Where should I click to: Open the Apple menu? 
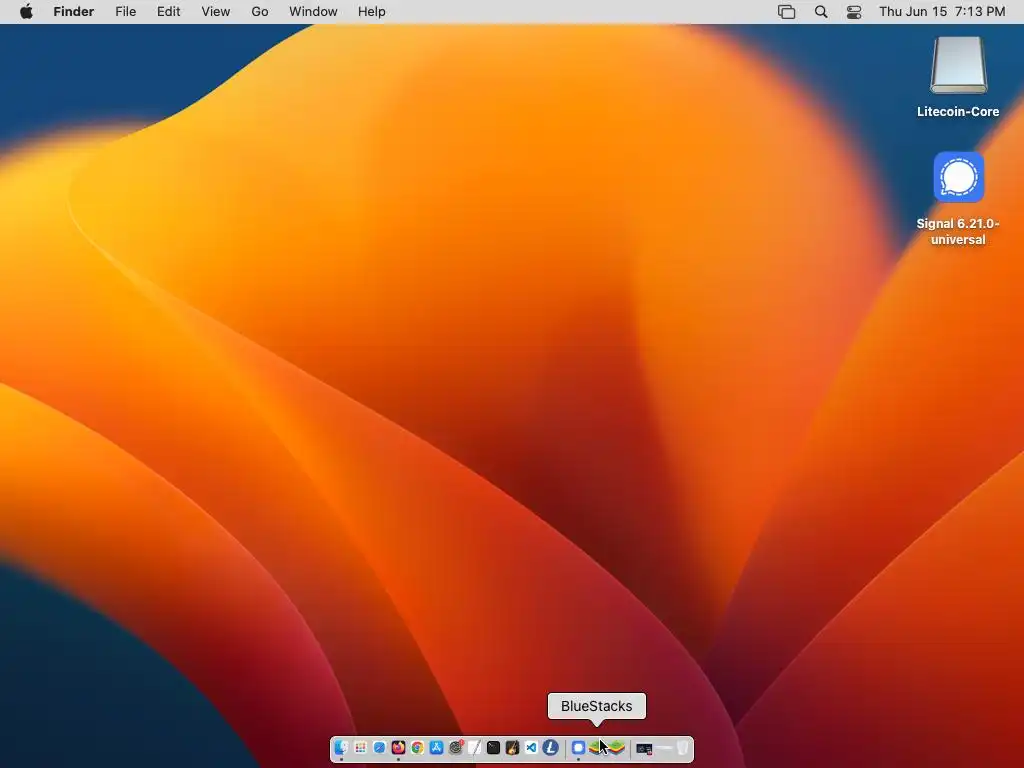[26, 12]
